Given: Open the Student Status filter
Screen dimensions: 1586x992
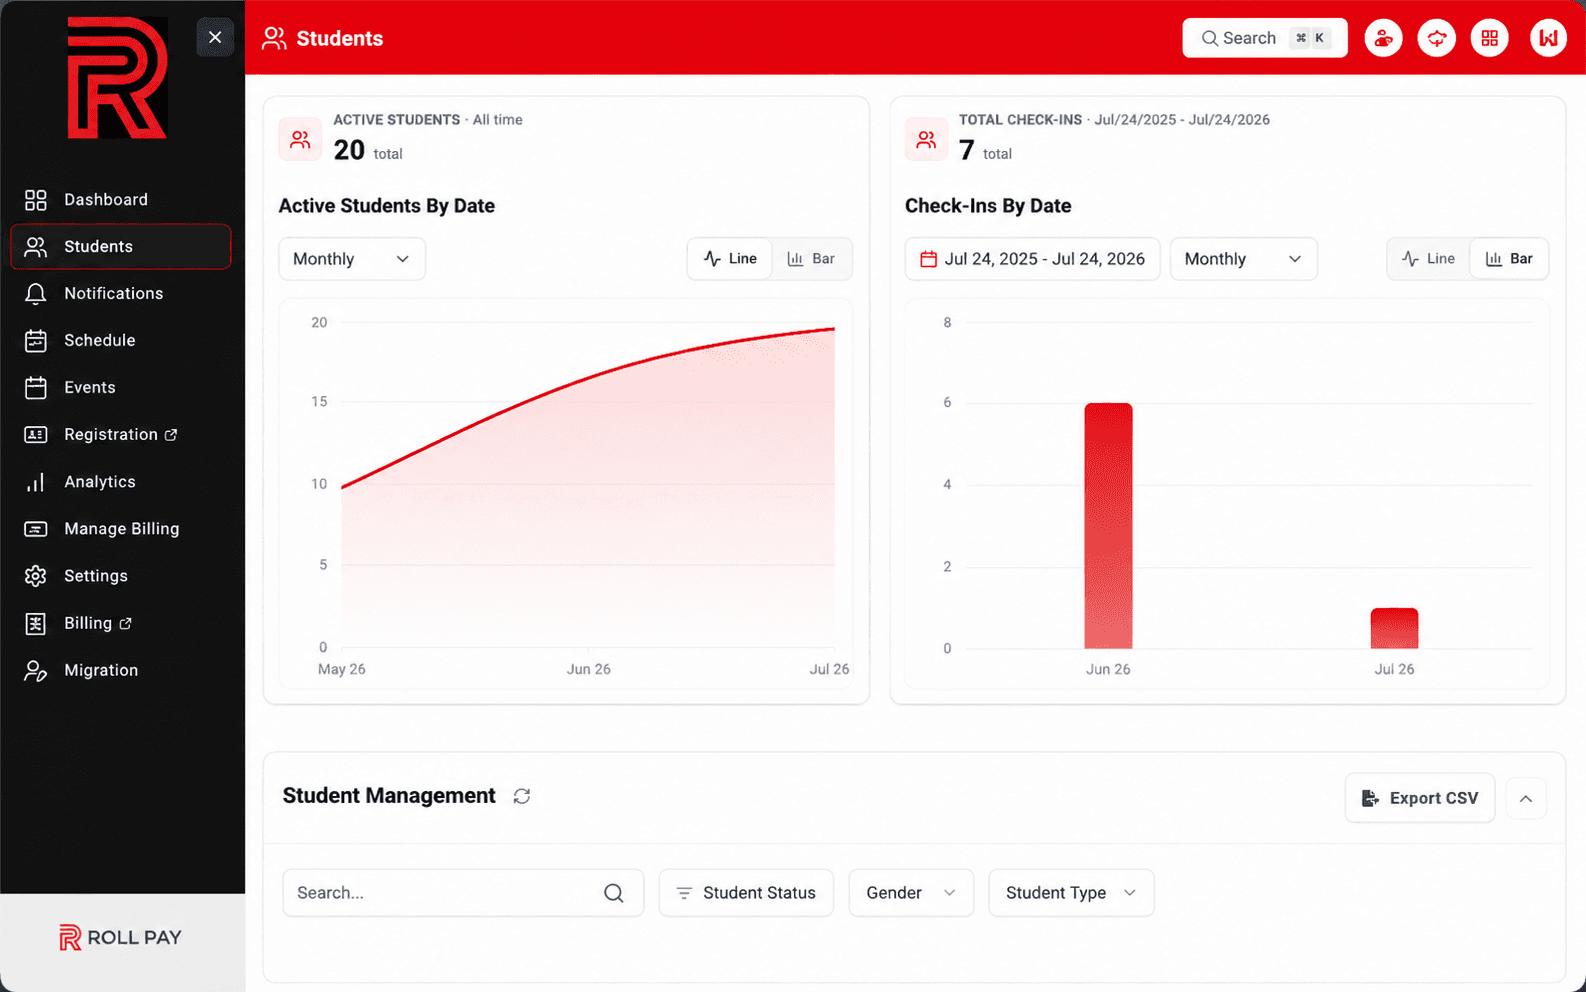Looking at the screenshot, I should (x=746, y=893).
